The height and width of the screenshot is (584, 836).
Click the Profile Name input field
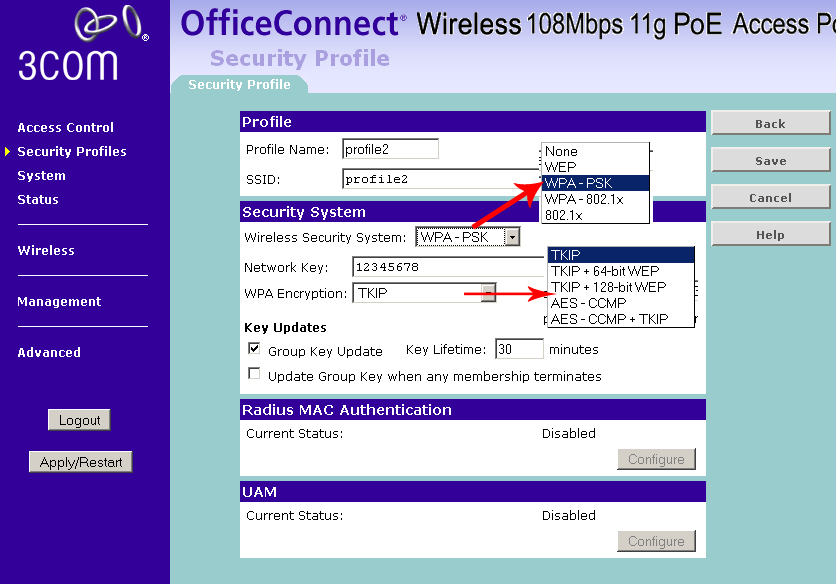pyautogui.click(x=390, y=149)
